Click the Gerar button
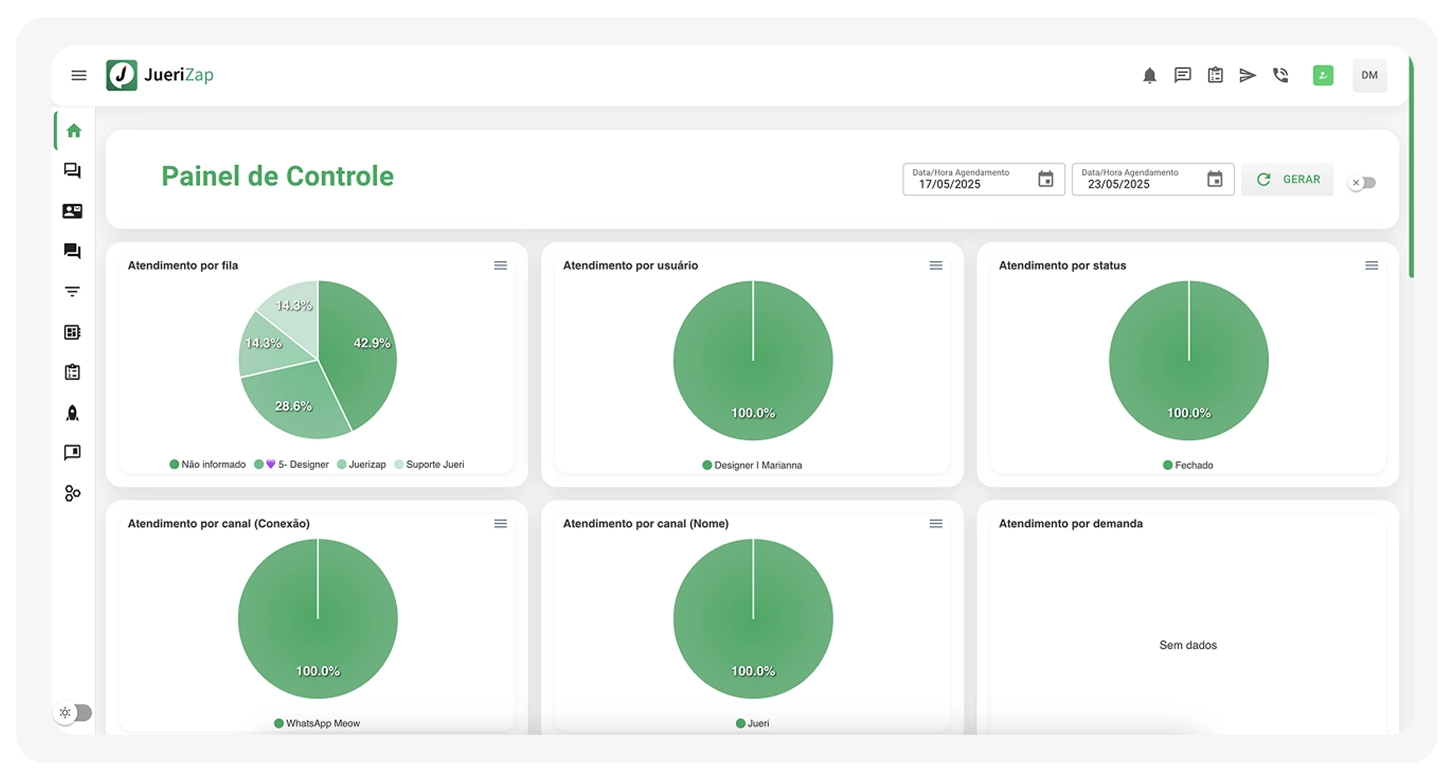Image resolution: width=1454 pixels, height=780 pixels. (x=1287, y=179)
